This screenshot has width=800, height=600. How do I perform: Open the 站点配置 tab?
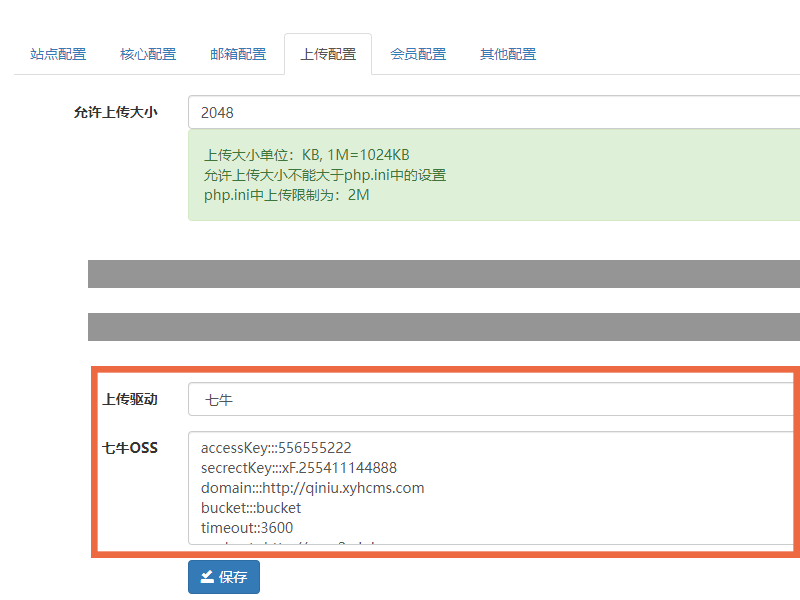(58, 54)
